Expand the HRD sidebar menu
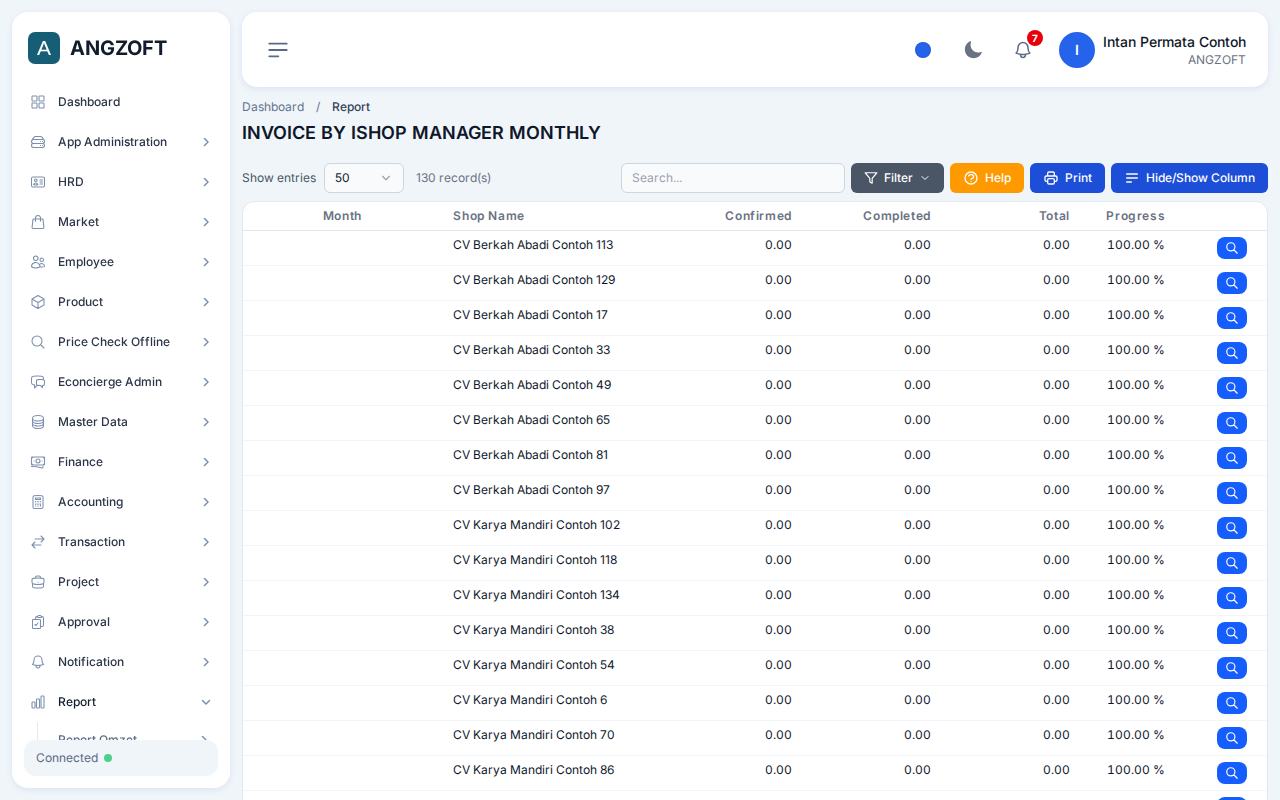 click(x=121, y=182)
